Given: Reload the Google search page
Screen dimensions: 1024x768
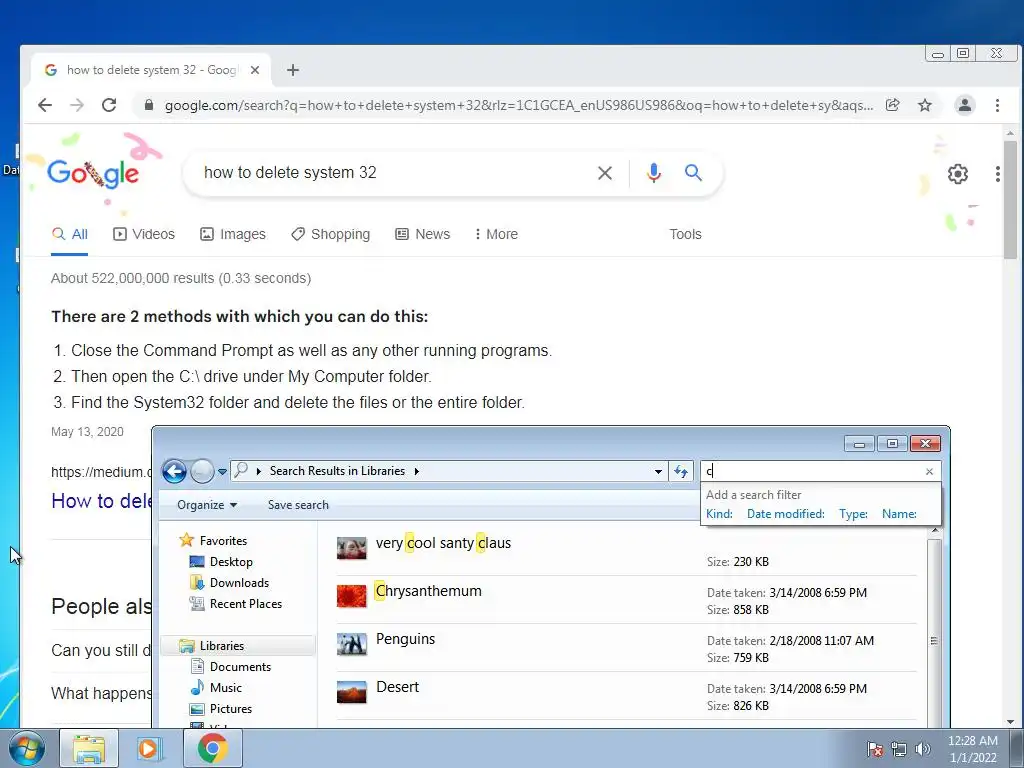Looking at the screenshot, I should coord(109,105).
